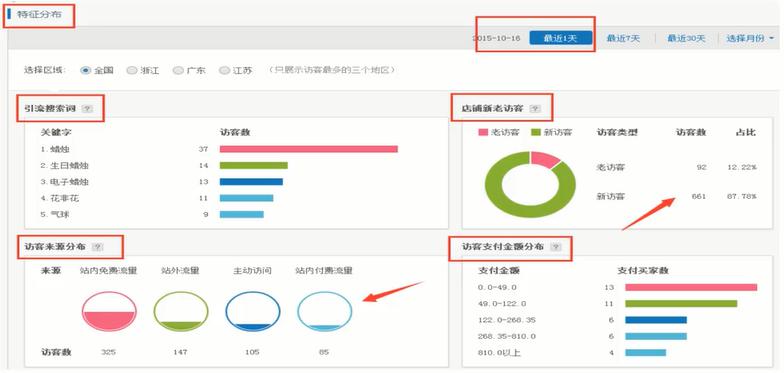Image resolution: width=784 pixels, height=373 pixels.
Task: Click keyword row 4. 花非花
Action: pyautogui.click(x=60, y=198)
